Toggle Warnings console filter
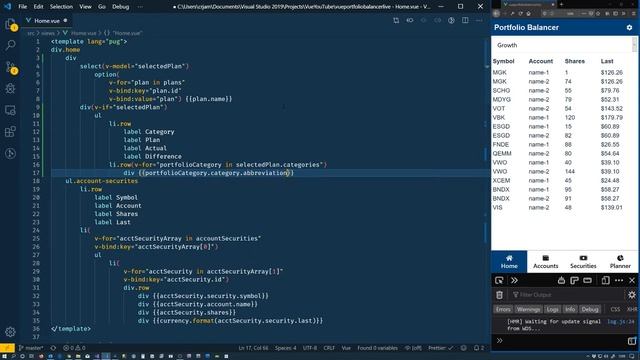 [x=528, y=309]
